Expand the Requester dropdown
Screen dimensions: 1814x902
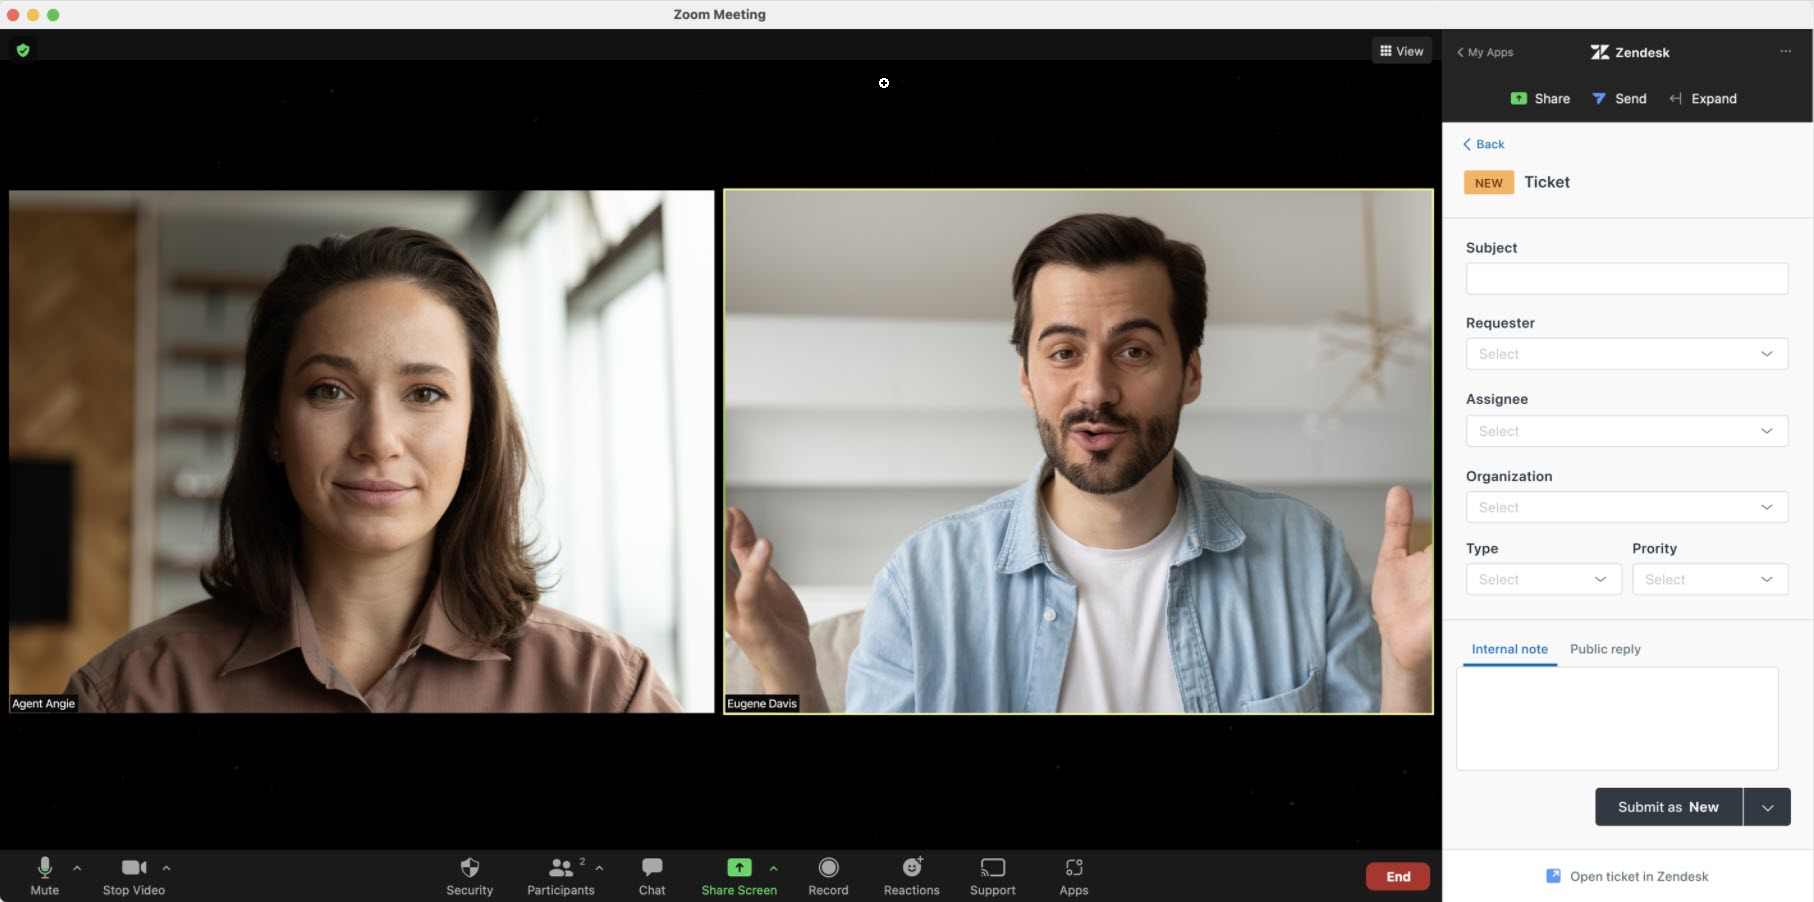pos(1626,354)
